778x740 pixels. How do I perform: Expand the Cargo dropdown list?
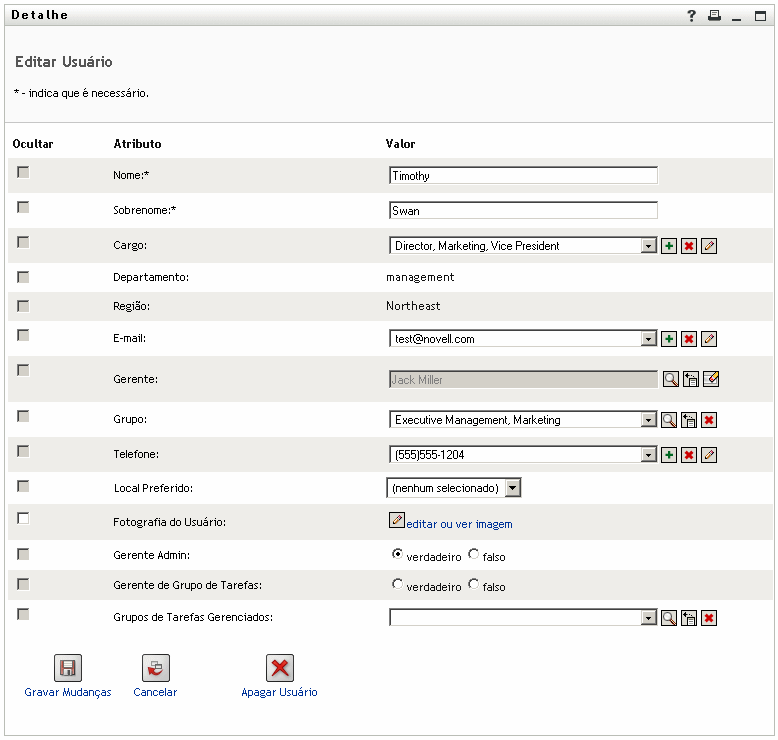(648, 246)
